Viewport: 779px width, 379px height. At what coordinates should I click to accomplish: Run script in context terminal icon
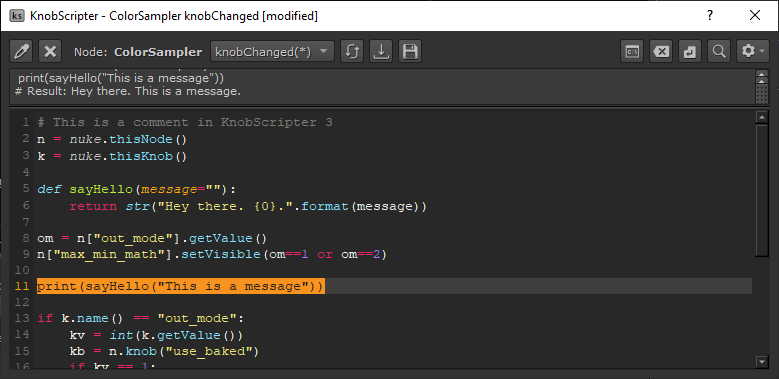pyautogui.click(x=632, y=52)
